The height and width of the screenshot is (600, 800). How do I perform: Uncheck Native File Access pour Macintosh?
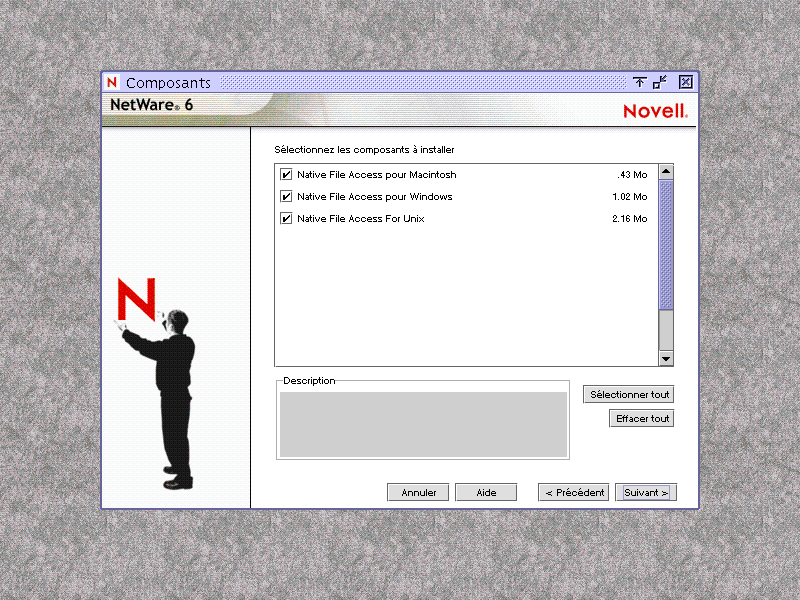(x=286, y=174)
